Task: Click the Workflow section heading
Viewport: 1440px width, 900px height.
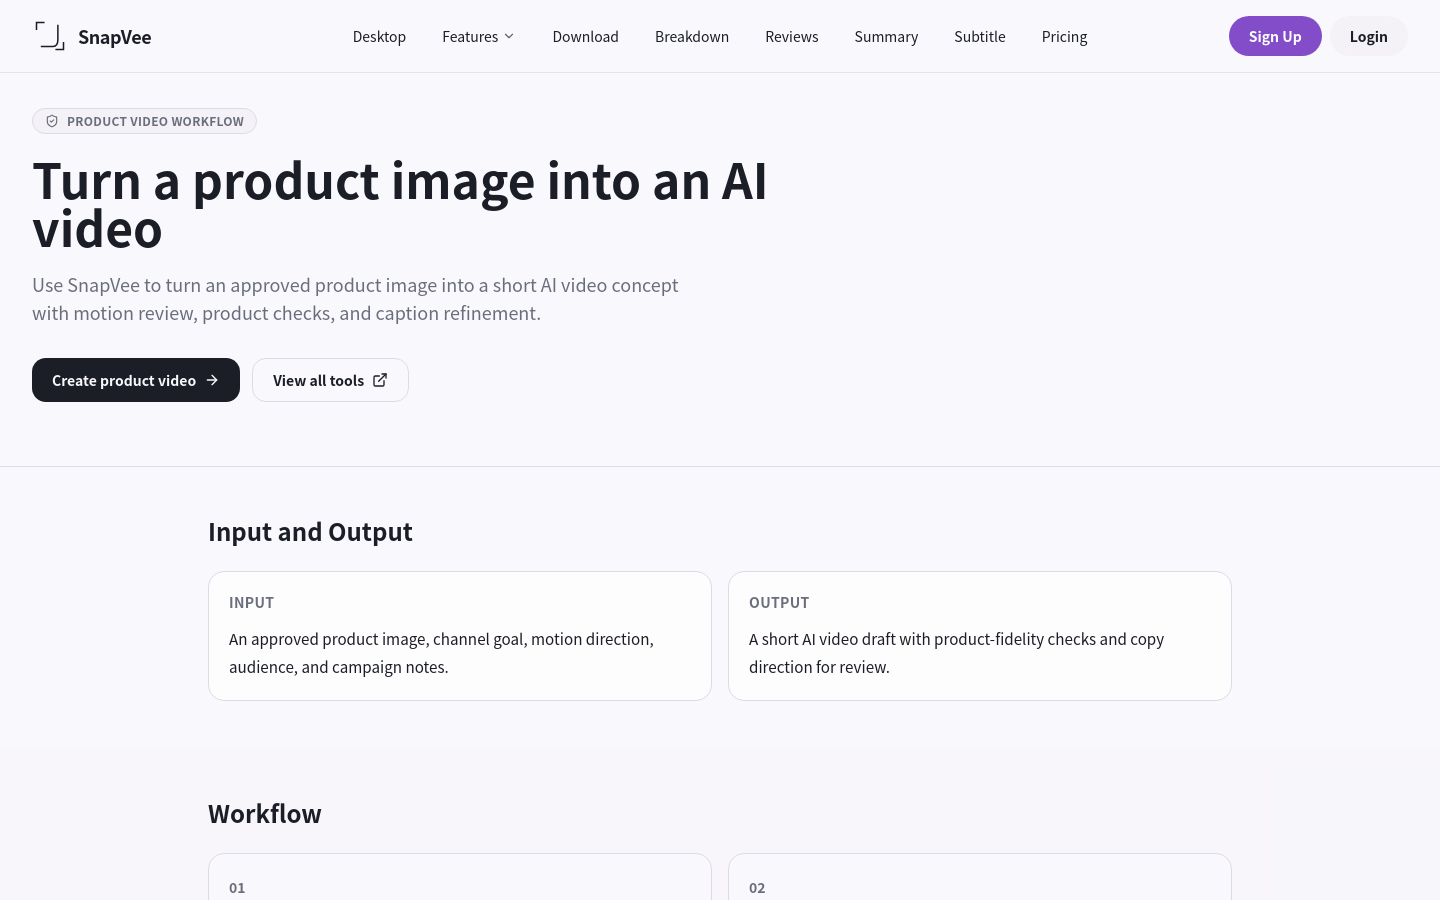Action: [x=265, y=814]
